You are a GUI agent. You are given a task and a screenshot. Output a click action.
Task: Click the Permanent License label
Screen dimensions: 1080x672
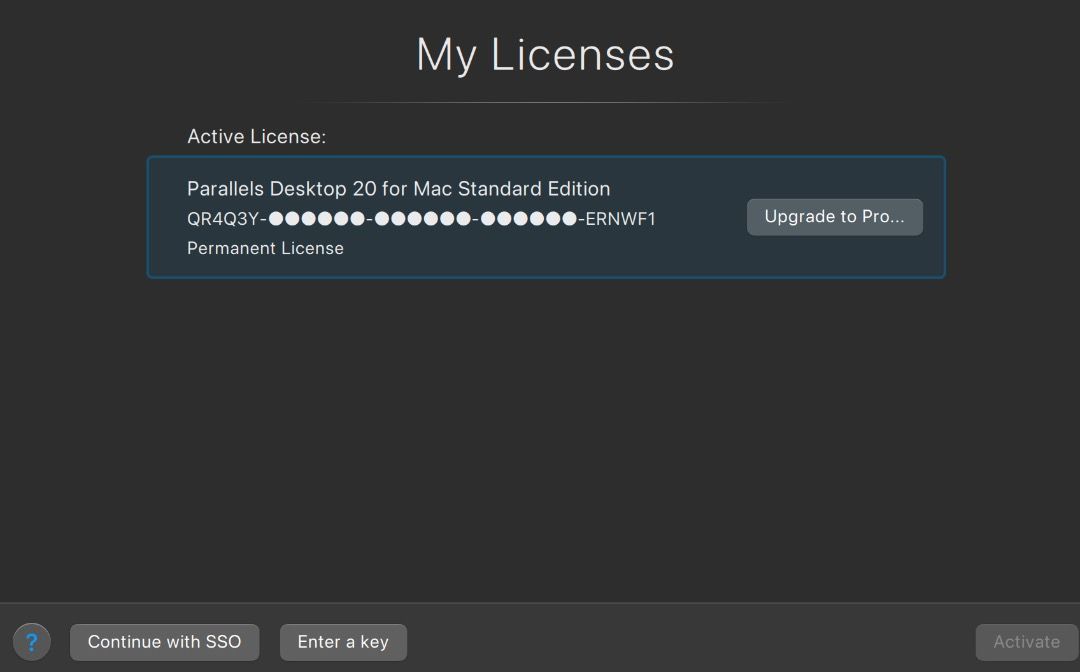[265, 248]
